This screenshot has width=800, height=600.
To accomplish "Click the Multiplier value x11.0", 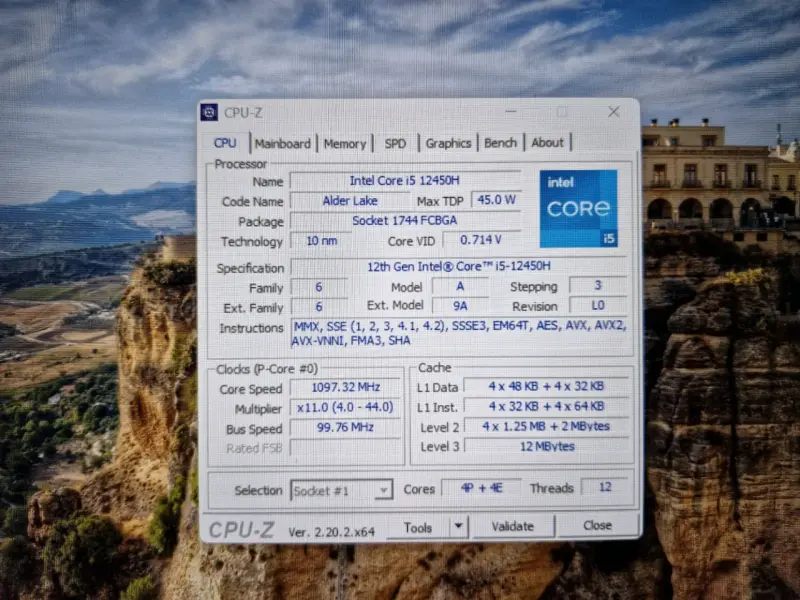I will (x=345, y=407).
